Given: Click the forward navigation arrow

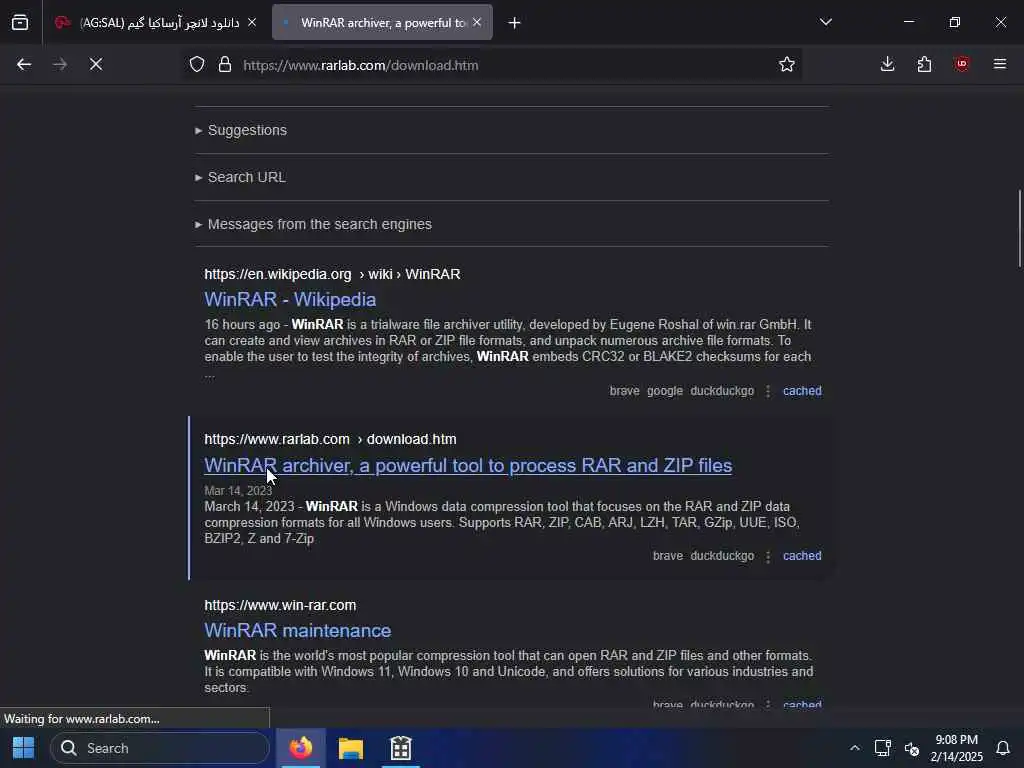Looking at the screenshot, I should (60, 65).
